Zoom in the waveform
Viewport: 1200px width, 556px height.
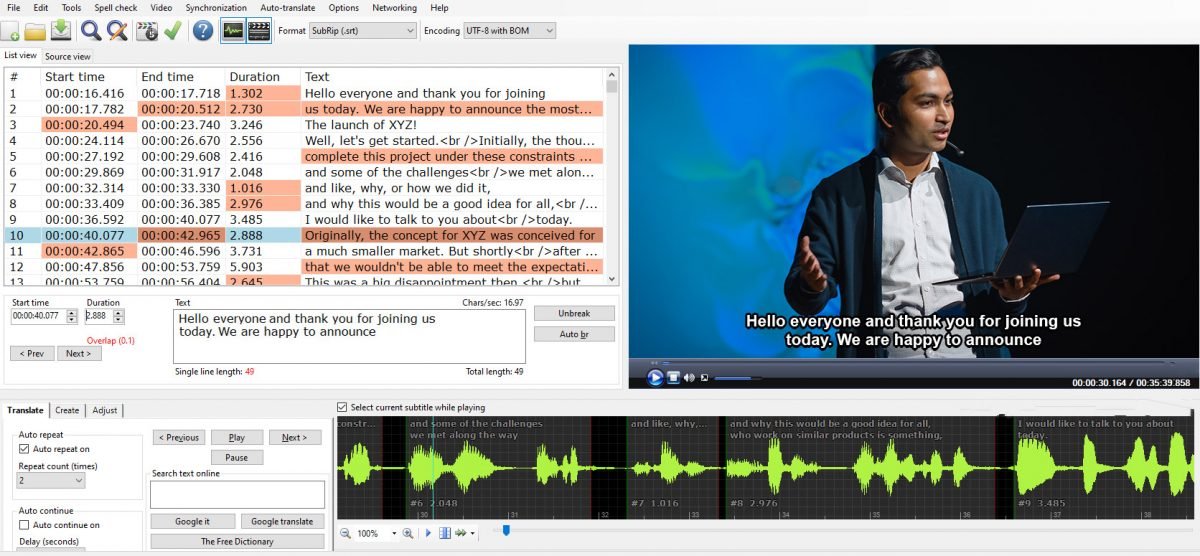click(x=408, y=533)
